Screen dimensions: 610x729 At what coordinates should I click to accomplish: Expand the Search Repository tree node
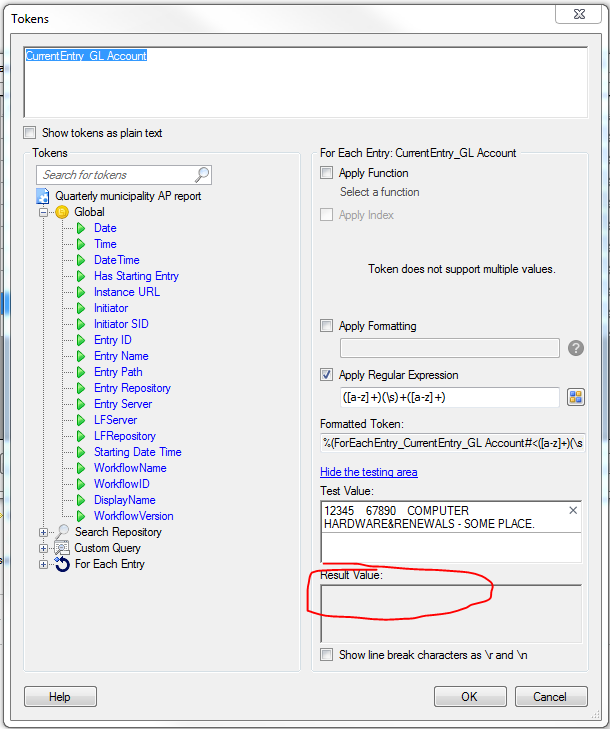coord(43,532)
